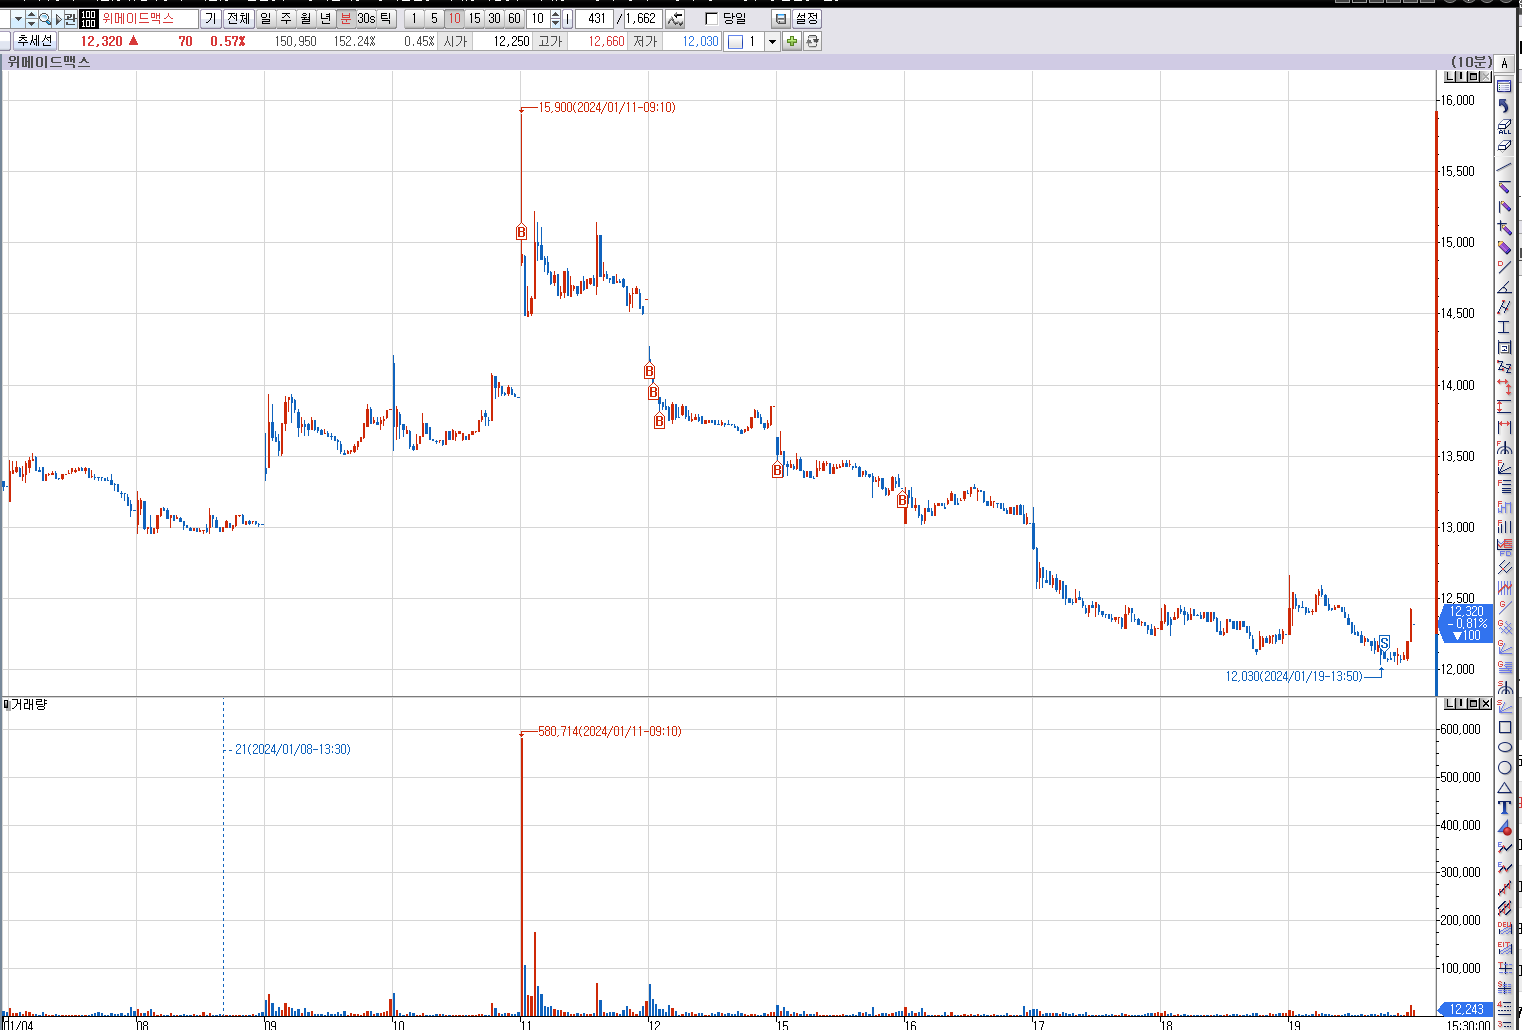Select the Fibonacci arc tool
1522x1030 pixels.
click(1504, 447)
